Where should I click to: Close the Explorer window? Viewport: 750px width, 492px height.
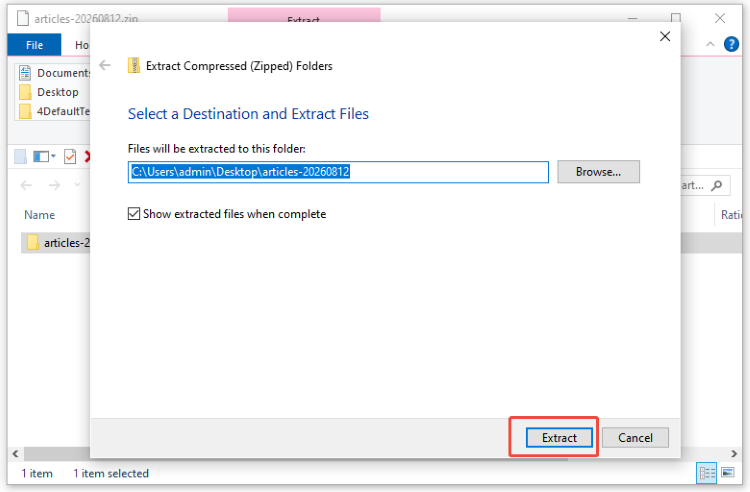click(719, 18)
